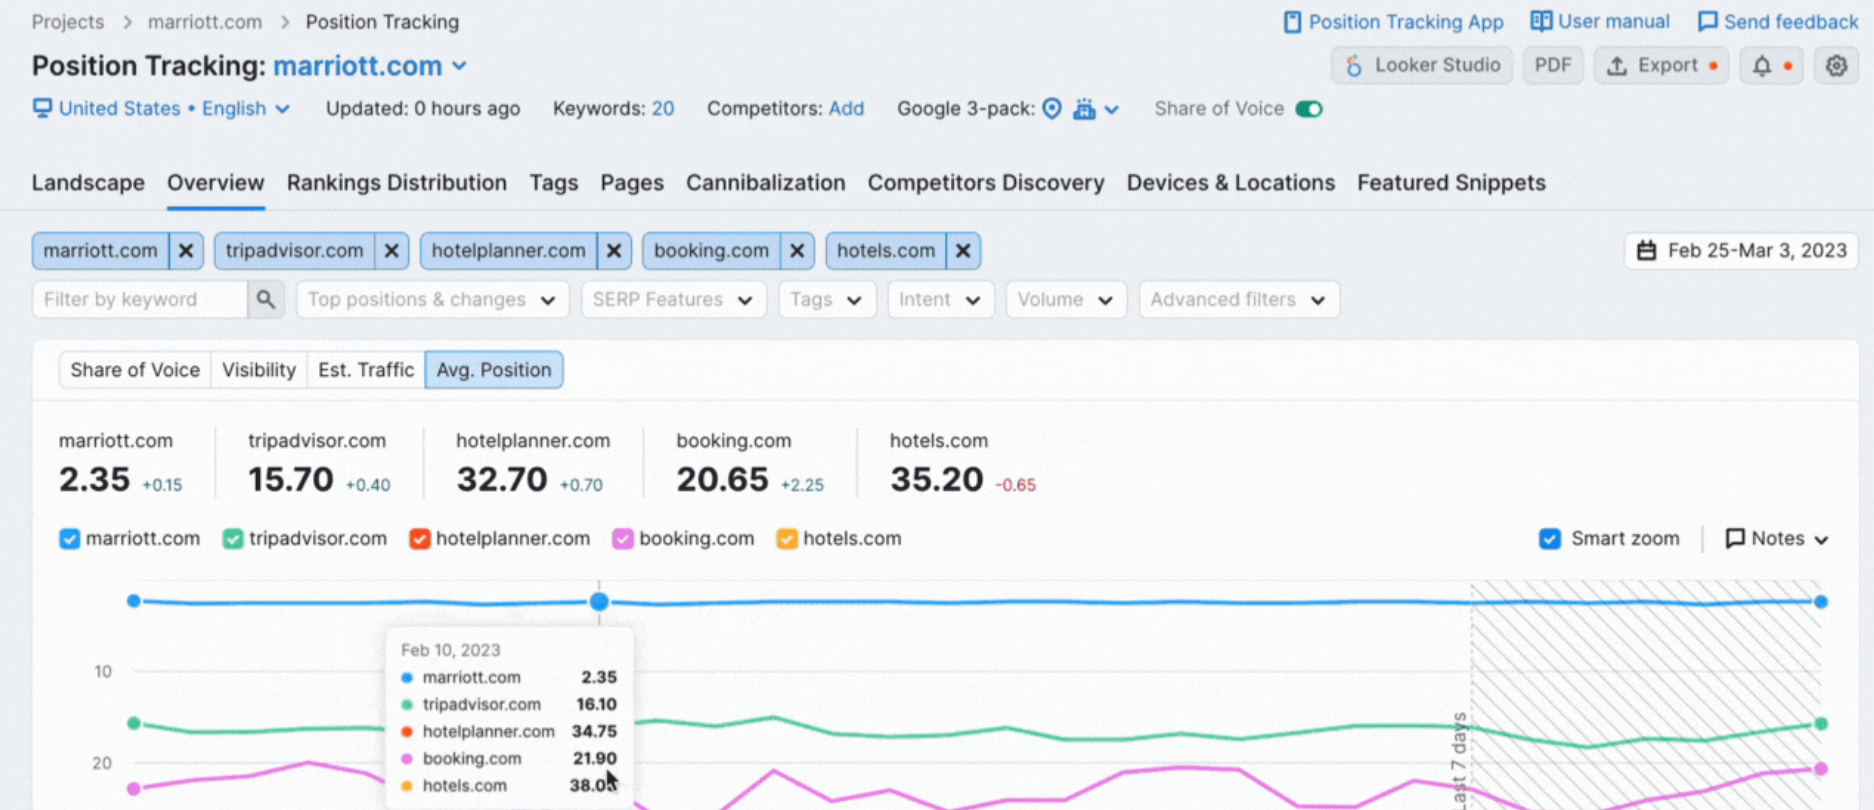Click the Export button

click(x=1661, y=66)
